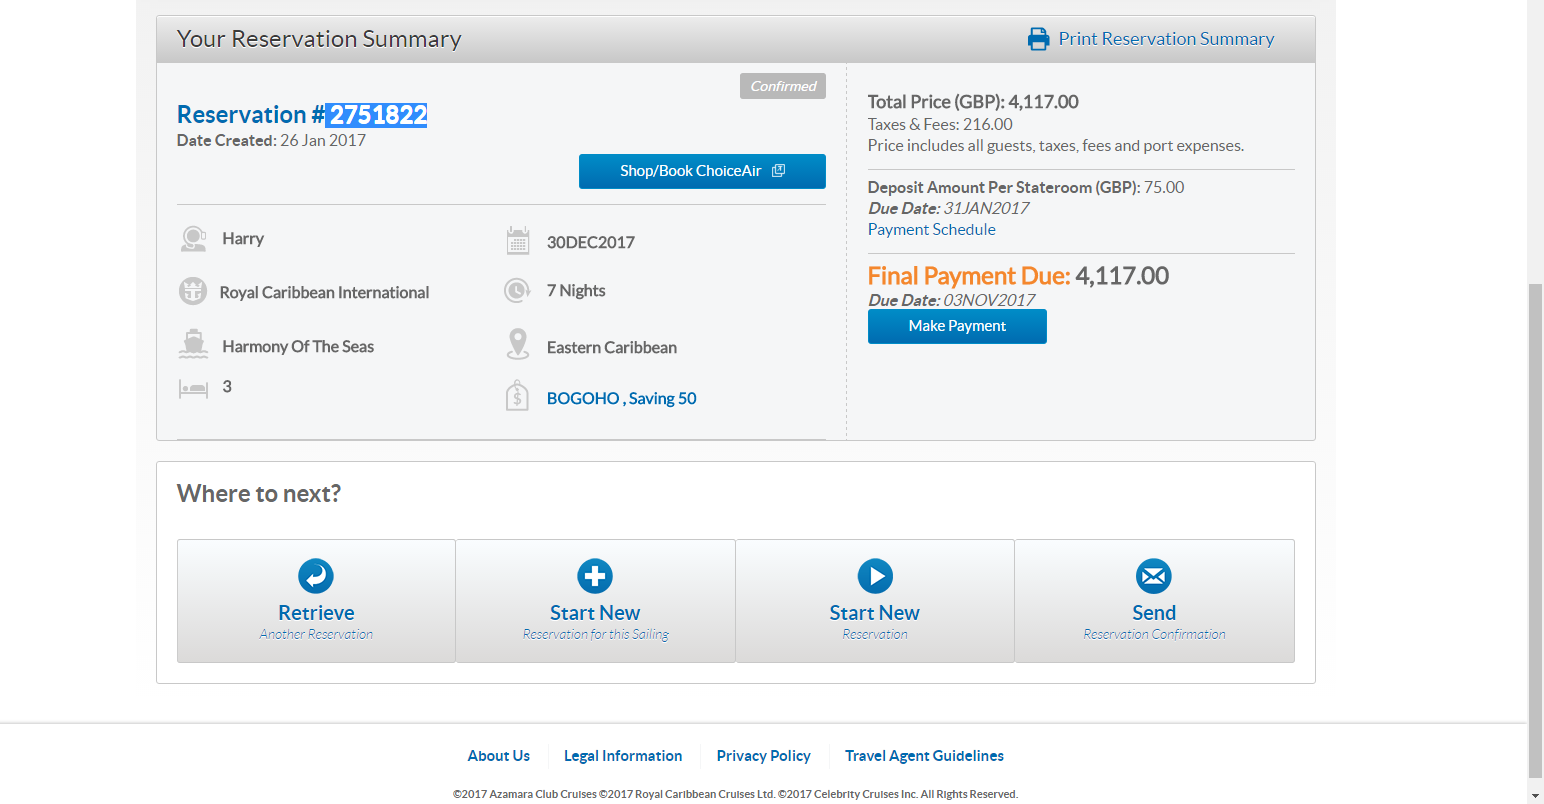Click the location pin icon by Eastern Caribbean
The height and width of the screenshot is (804, 1544).
(x=518, y=344)
